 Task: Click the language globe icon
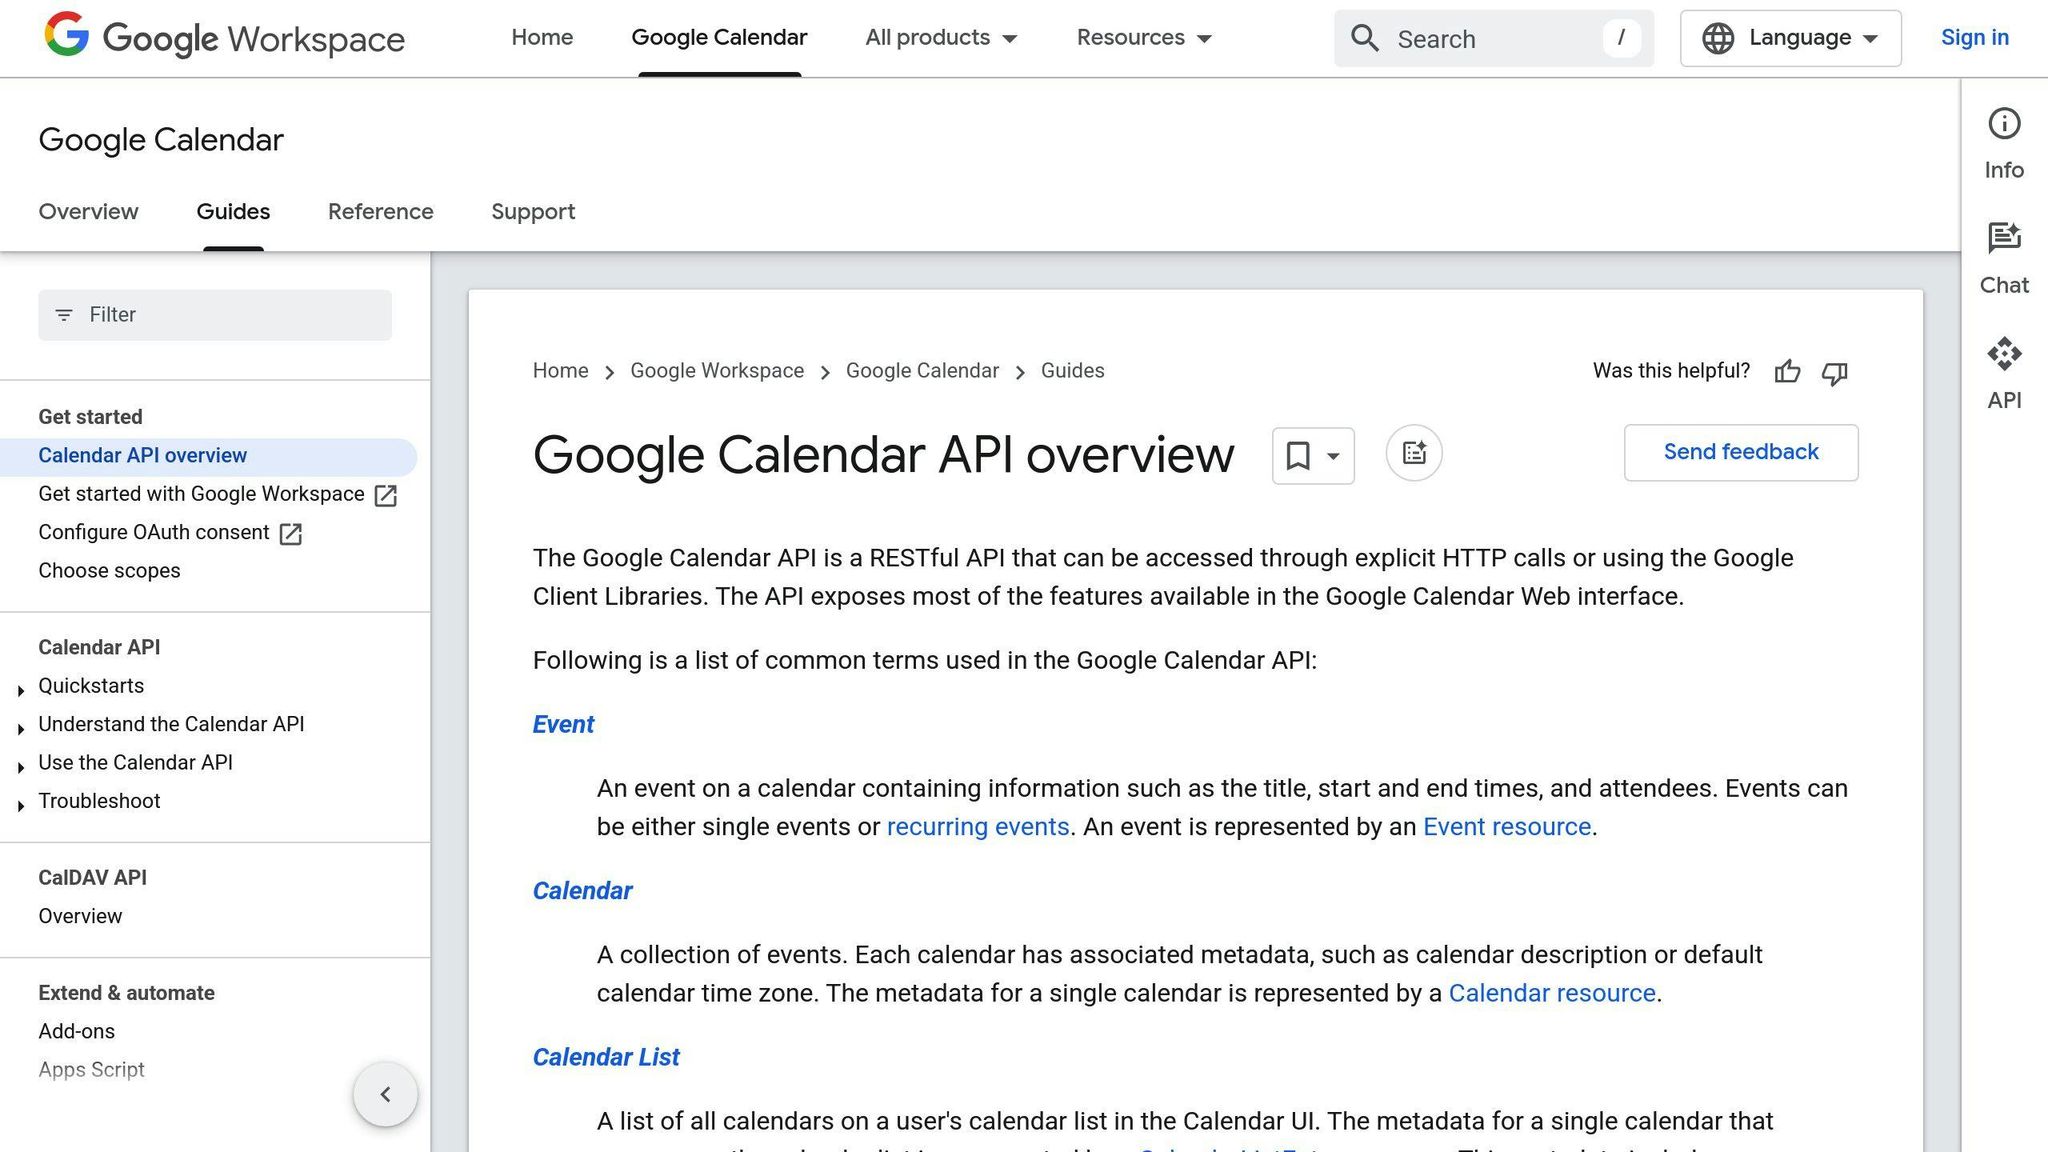[x=1718, y=38]
